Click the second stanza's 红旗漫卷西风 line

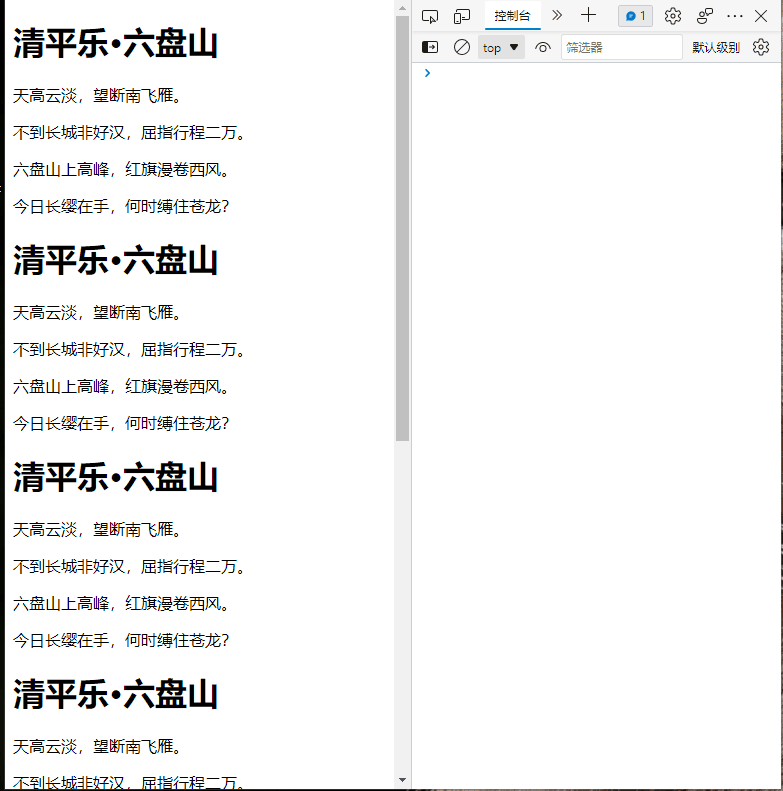(121, 386)
